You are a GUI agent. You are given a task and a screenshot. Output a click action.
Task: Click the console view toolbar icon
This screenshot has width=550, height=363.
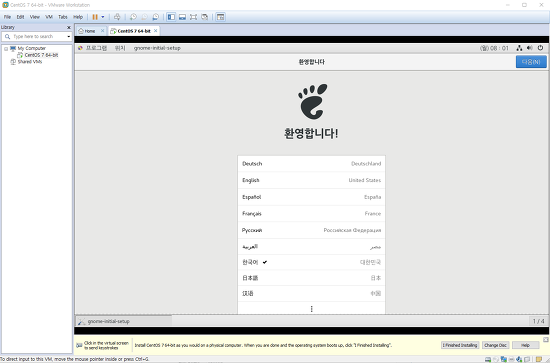point(220,17)
